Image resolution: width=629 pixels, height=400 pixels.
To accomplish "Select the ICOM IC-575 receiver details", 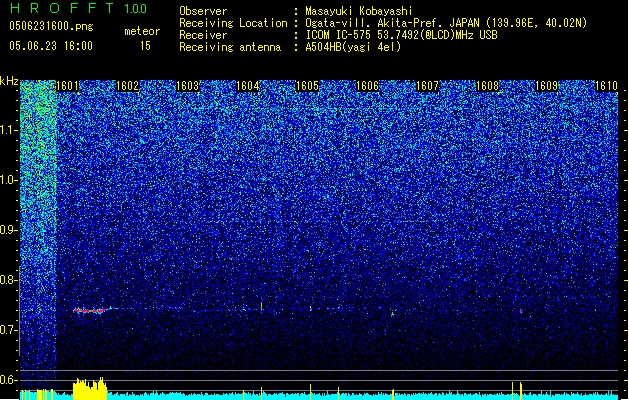I will point(402,35).
